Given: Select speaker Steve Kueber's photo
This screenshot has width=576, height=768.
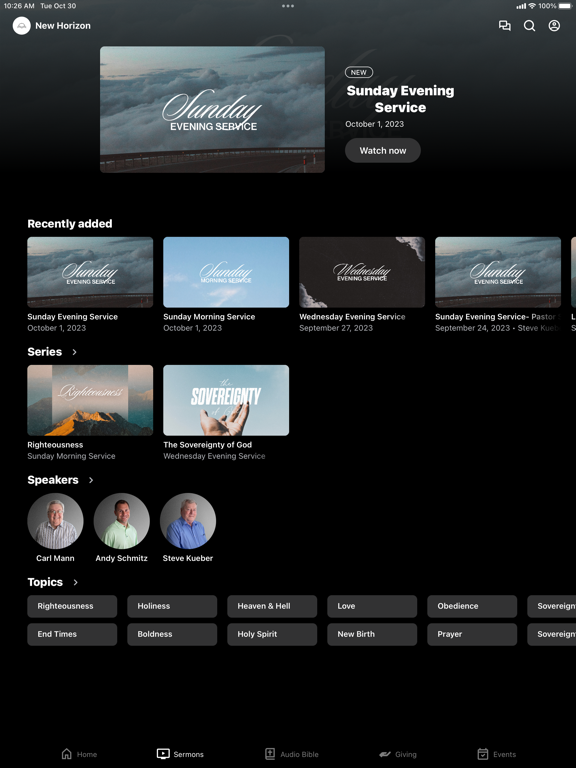Looking at the screenshot, I should [x=188, y=521].
